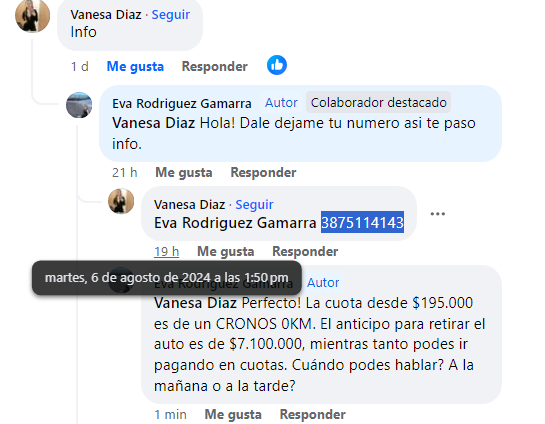Like Eva's 'dejame tu numero' reply
Viewport: 545px width, 424px height.
184,172
